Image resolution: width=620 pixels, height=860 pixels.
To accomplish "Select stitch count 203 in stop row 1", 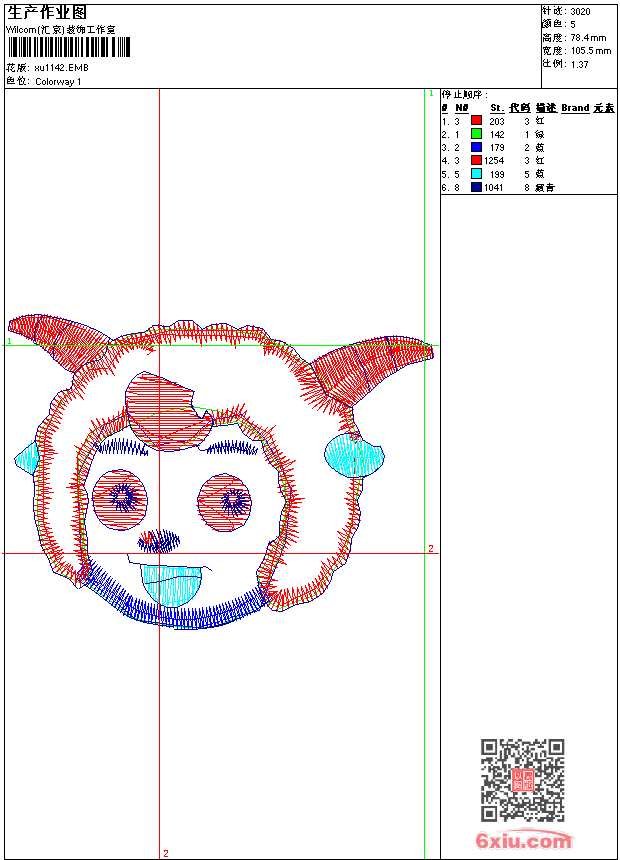I will (497, 121).
